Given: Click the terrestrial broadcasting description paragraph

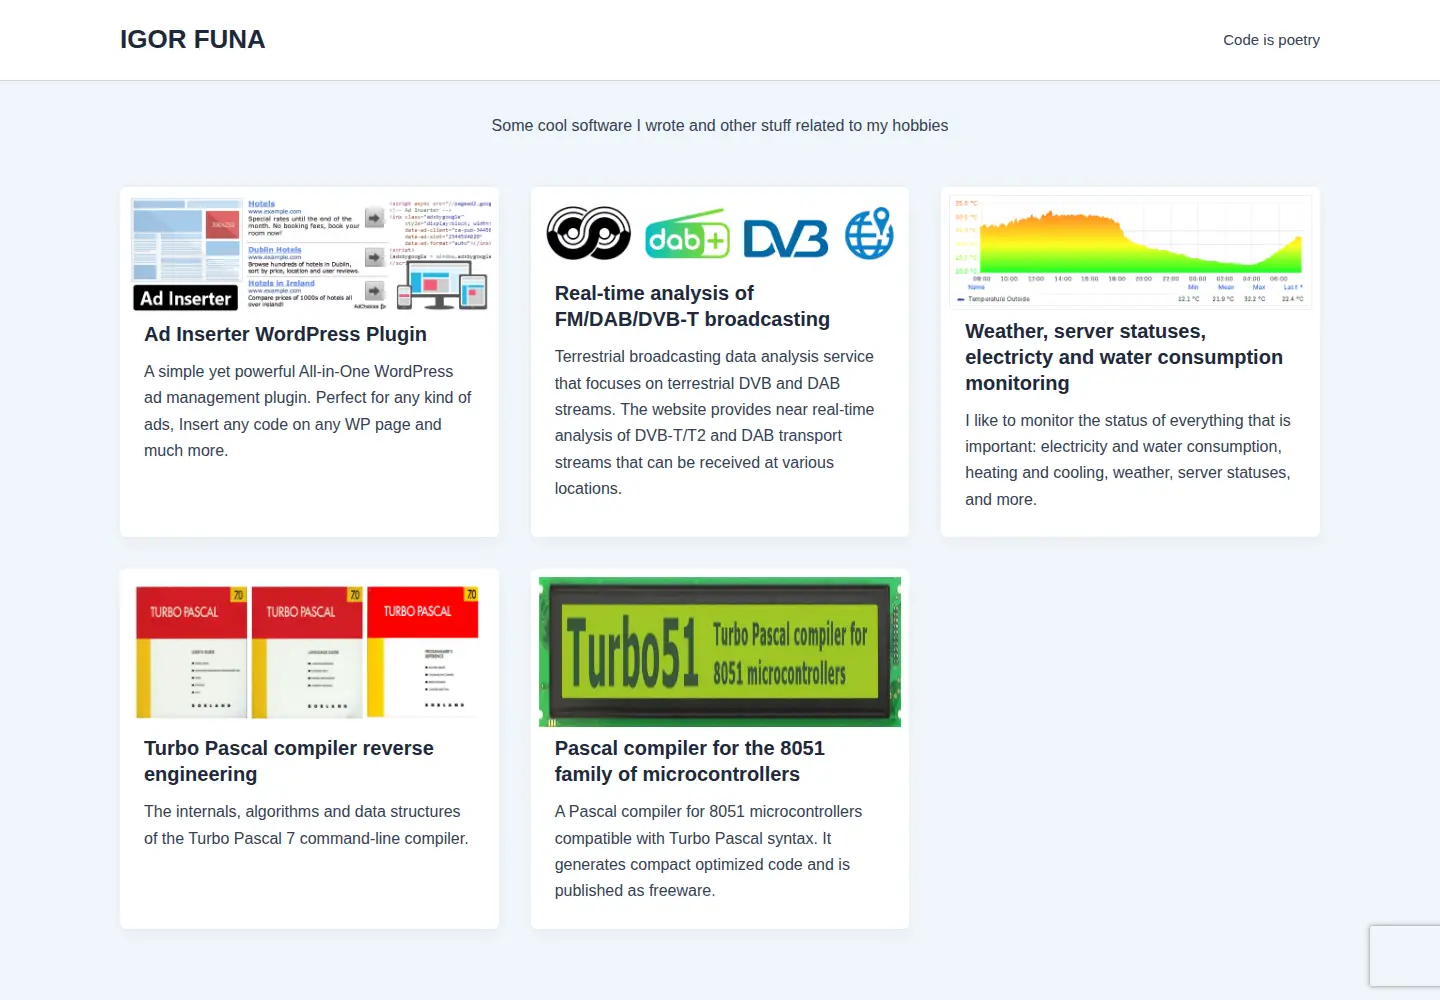Looking at the screenshot, I should [x=715, y=422].
